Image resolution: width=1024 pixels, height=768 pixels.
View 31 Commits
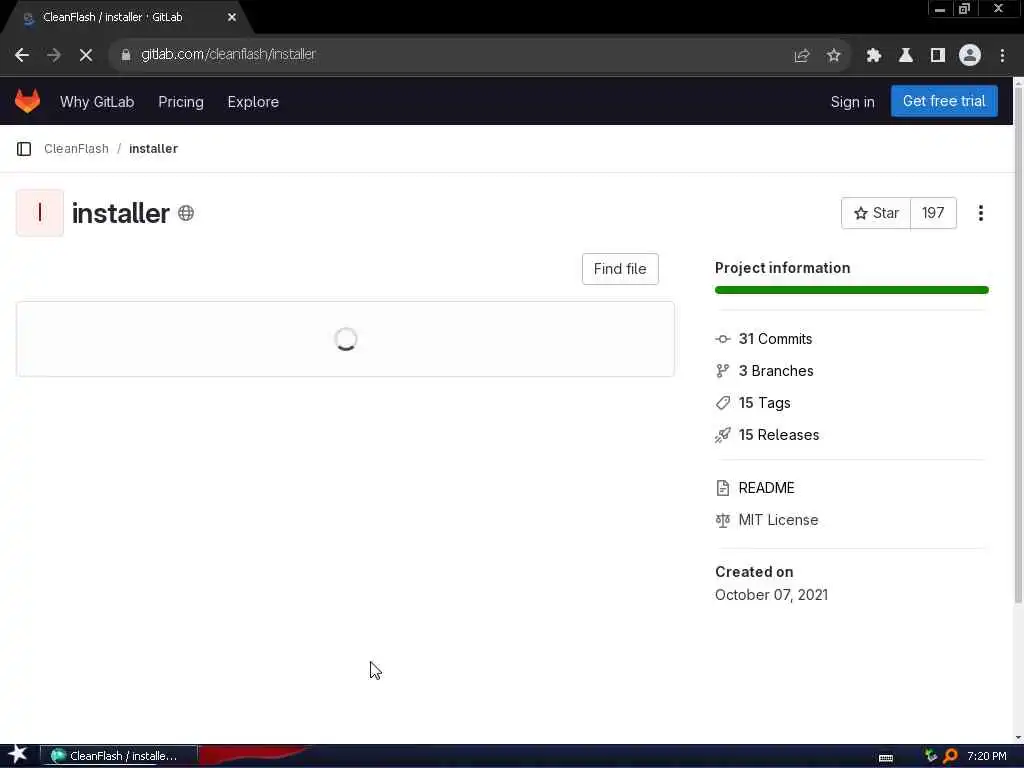[x=775, y=339]
